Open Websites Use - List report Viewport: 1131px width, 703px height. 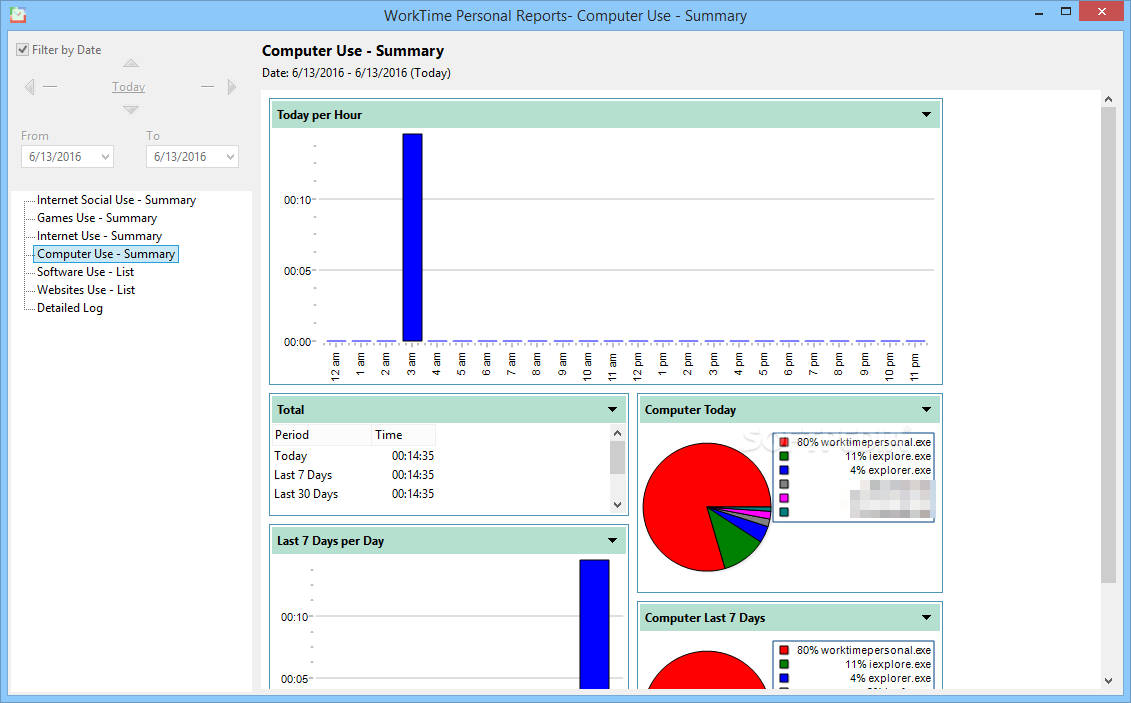[x=86, y=290]
